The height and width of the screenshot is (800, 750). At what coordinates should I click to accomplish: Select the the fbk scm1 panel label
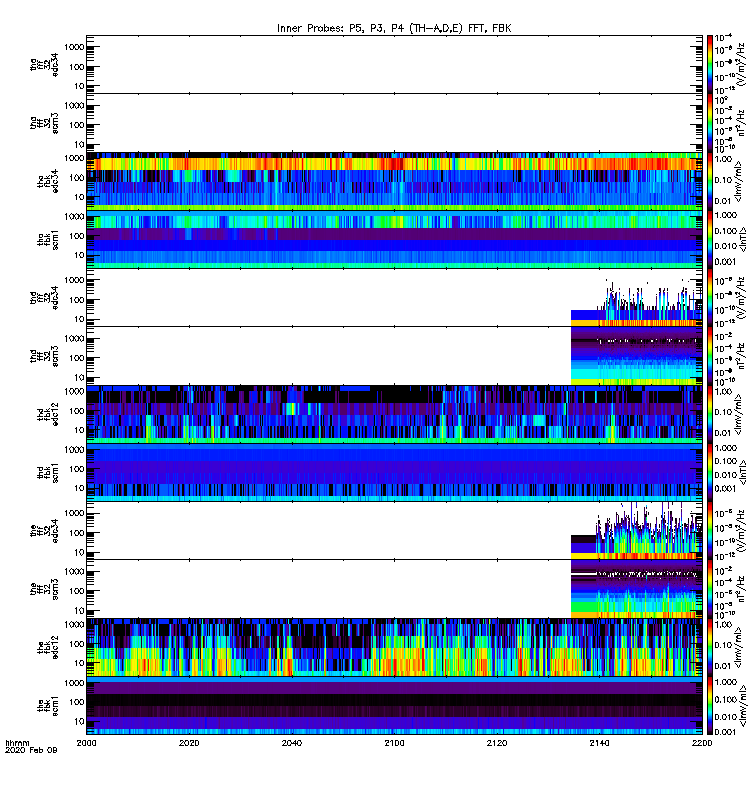(x=48, y=706)
